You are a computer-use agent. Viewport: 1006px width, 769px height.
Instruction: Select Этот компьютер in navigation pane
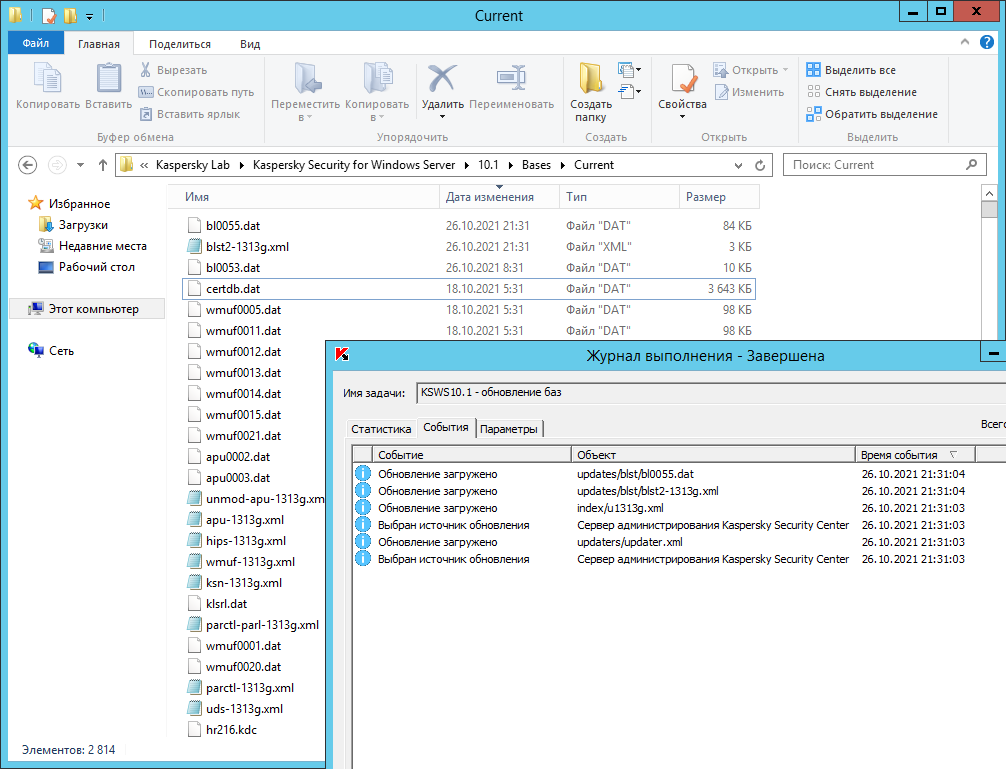93,309
